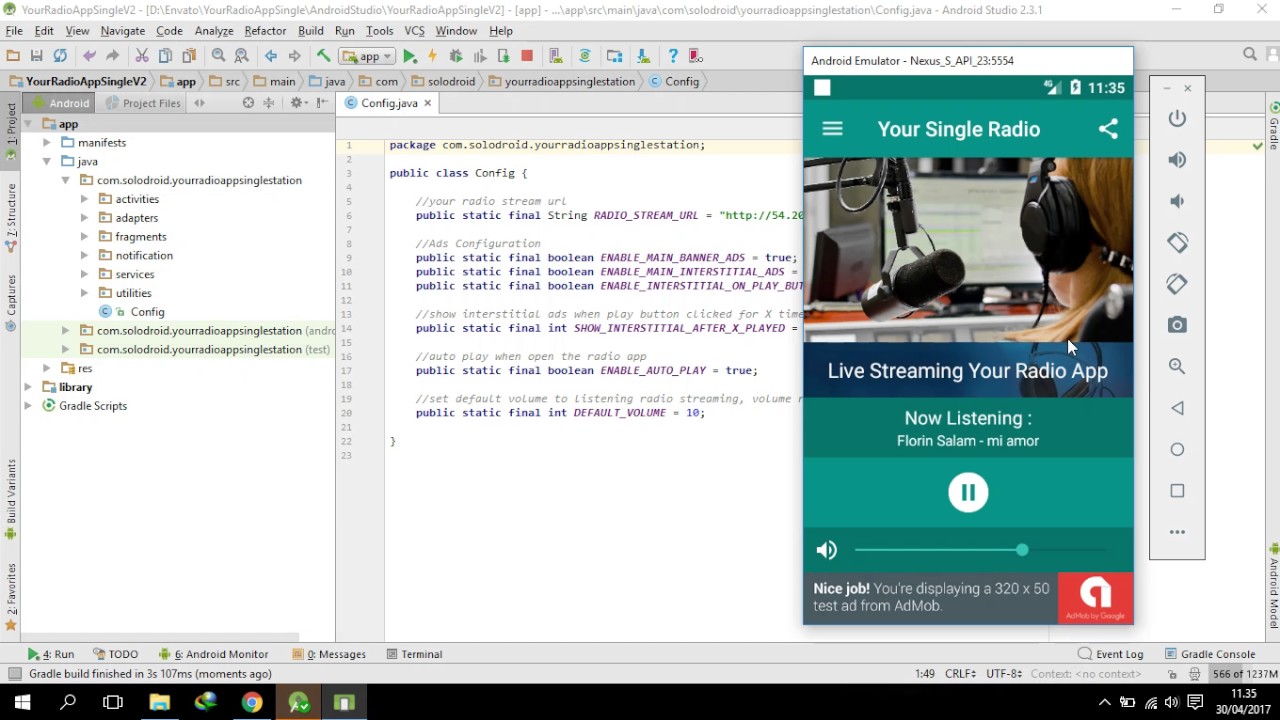Select the utilities package in tree
This screenshot has height=720, width=1280.
pos(133,293)
